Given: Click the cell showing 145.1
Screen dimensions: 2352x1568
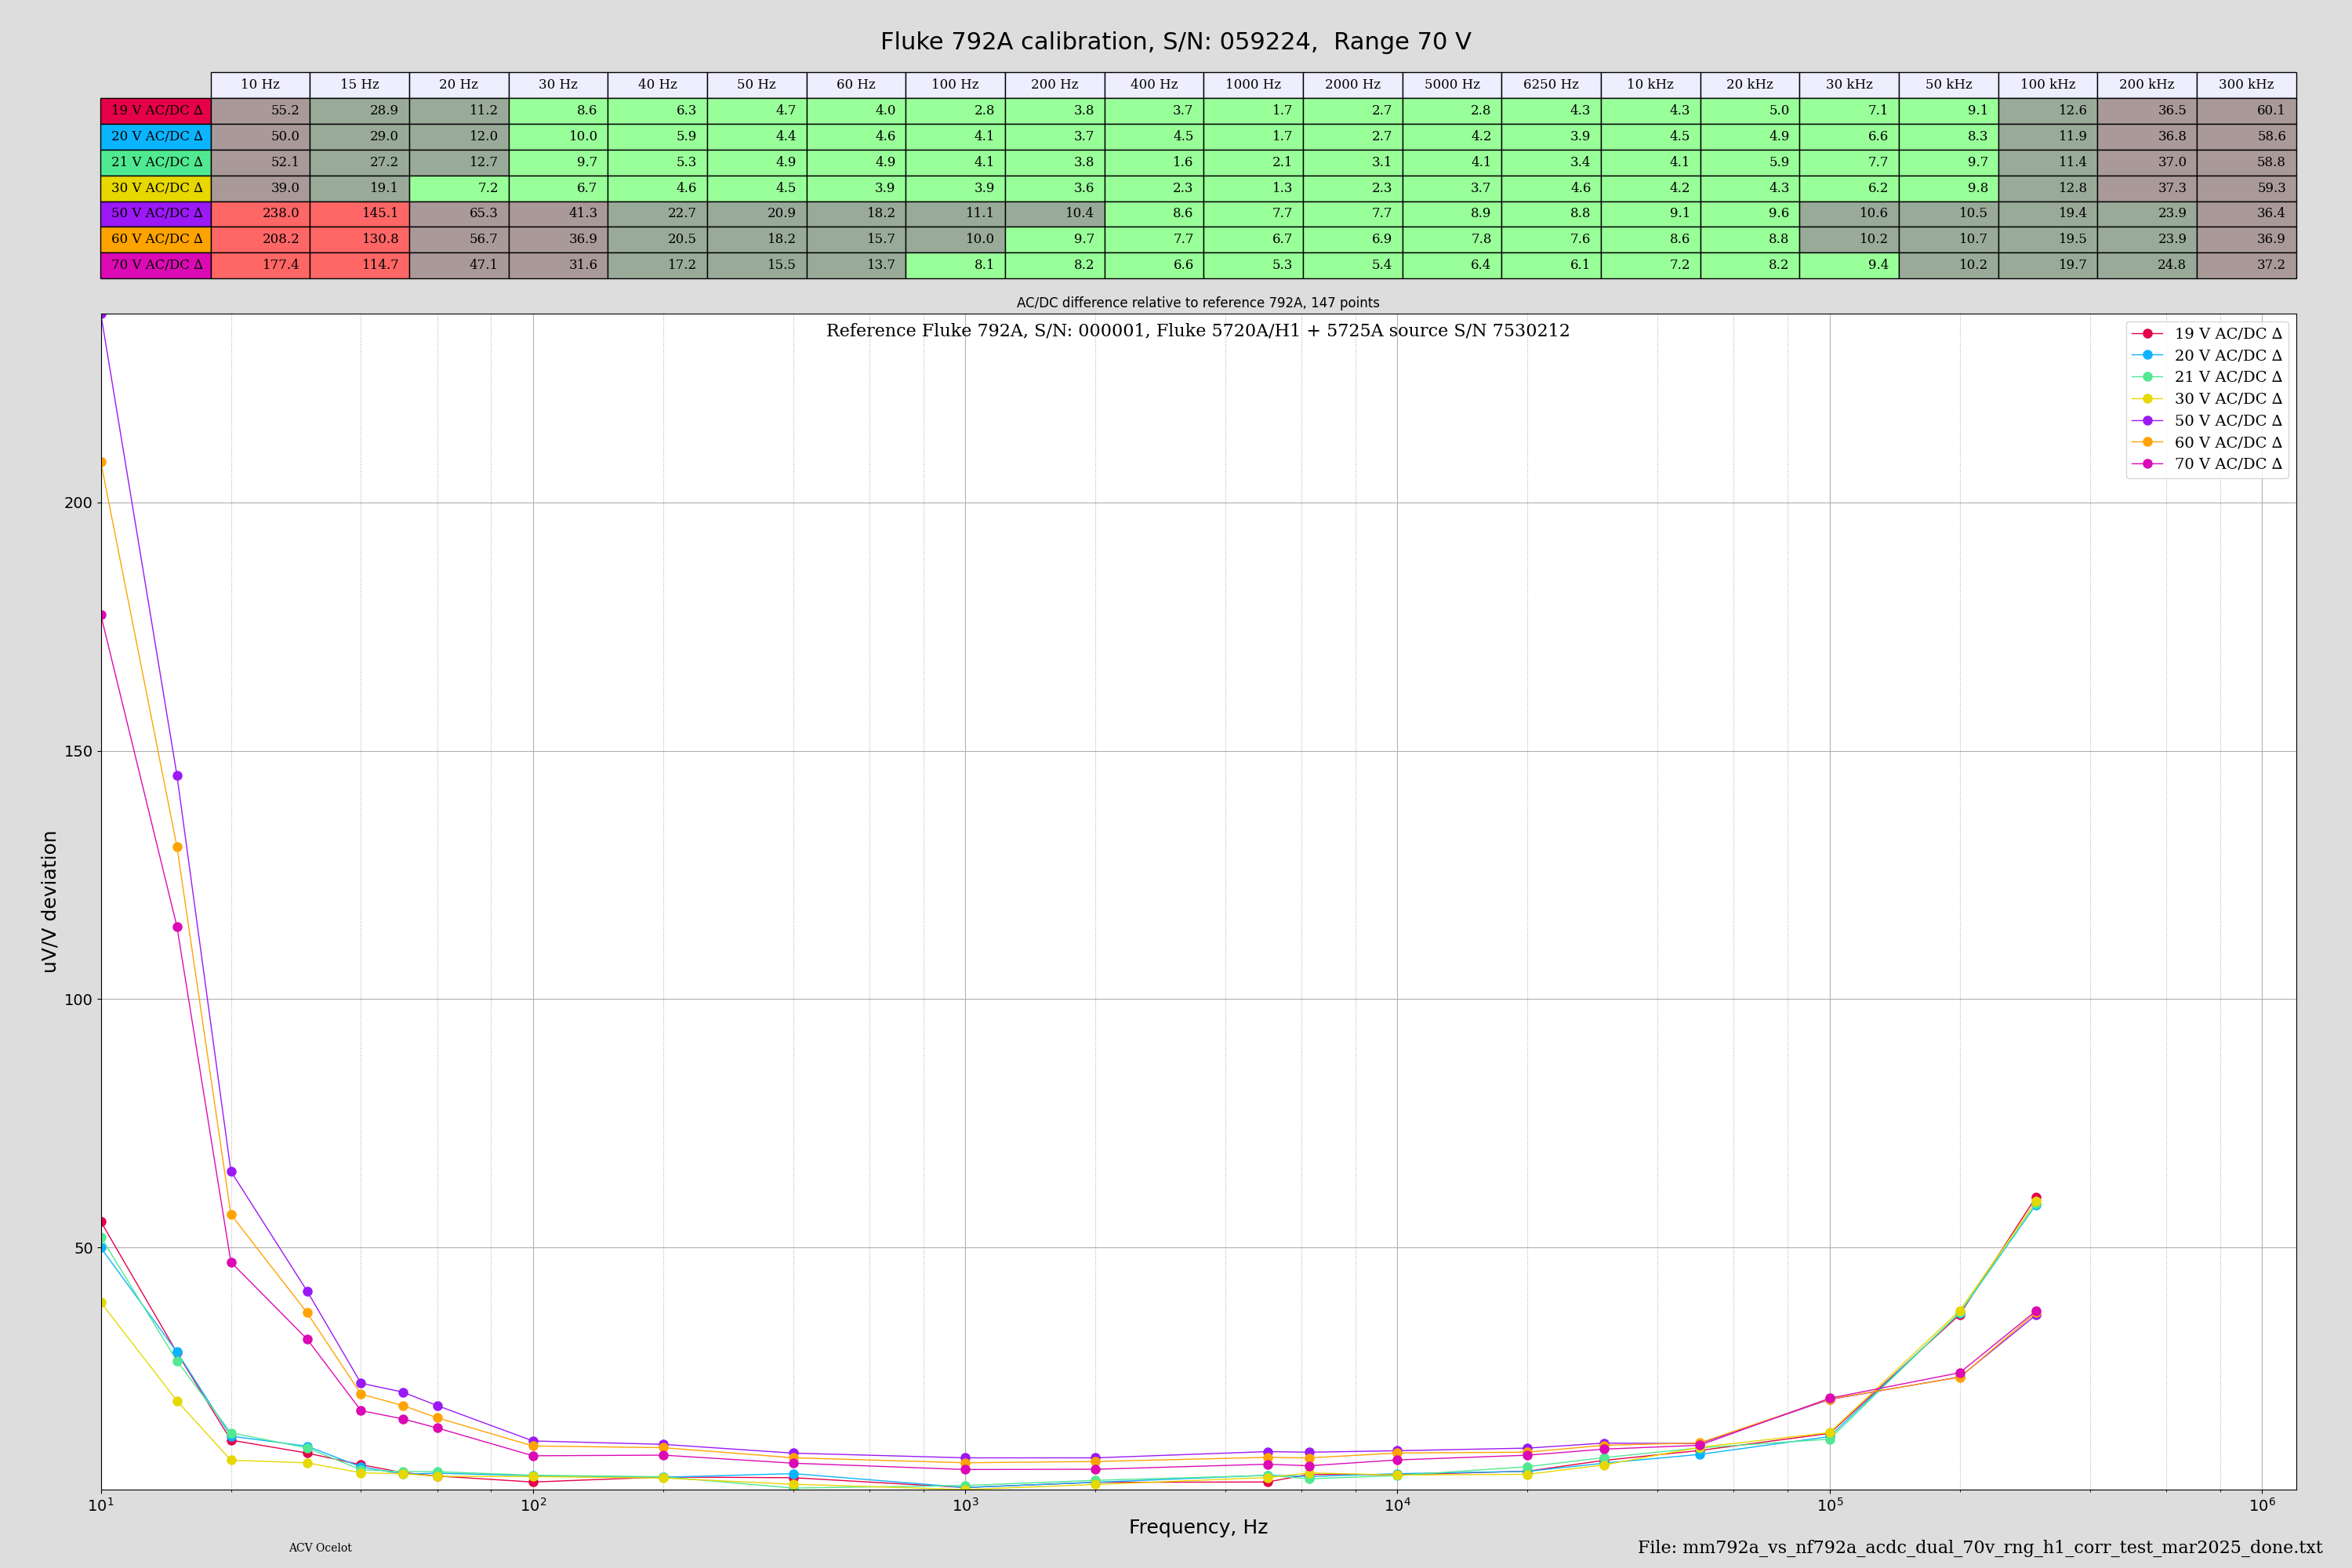Looking at the screenshot, I should (x=360, y=214).
